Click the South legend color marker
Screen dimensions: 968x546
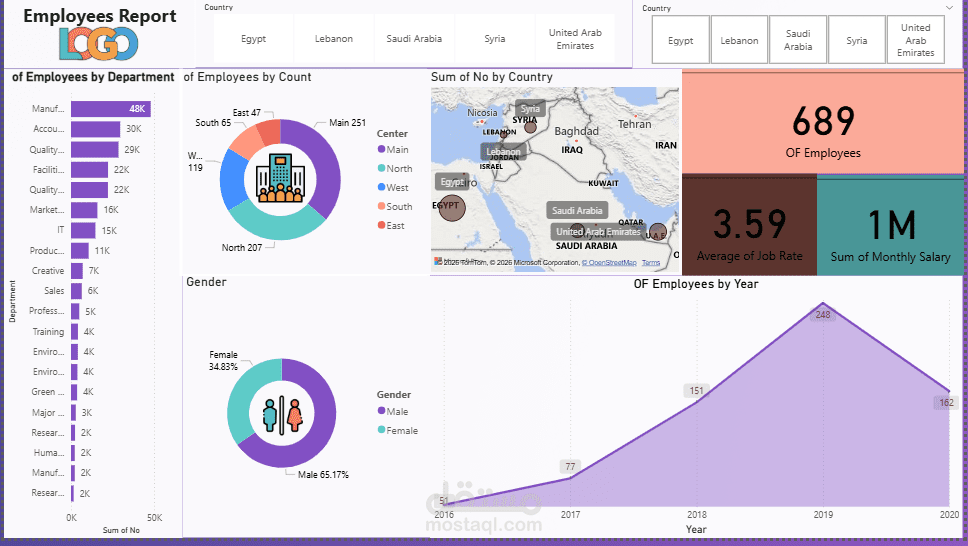(382, 206)
